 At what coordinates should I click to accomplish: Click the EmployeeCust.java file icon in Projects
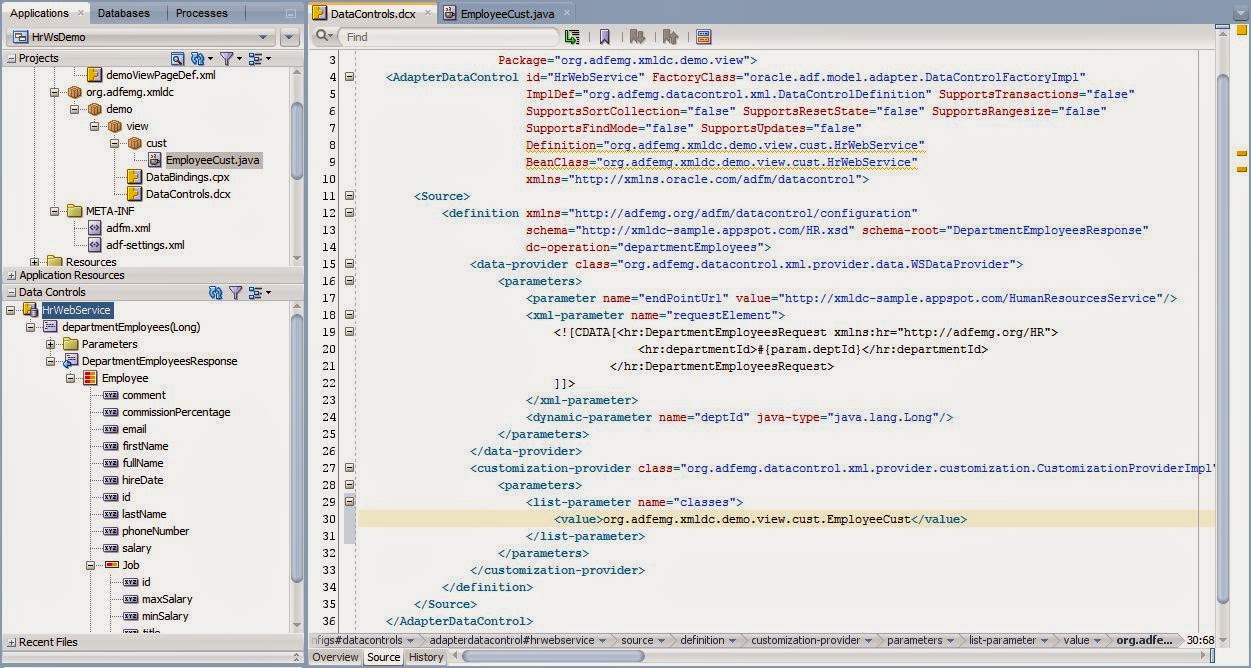click(x=155, y=160)
